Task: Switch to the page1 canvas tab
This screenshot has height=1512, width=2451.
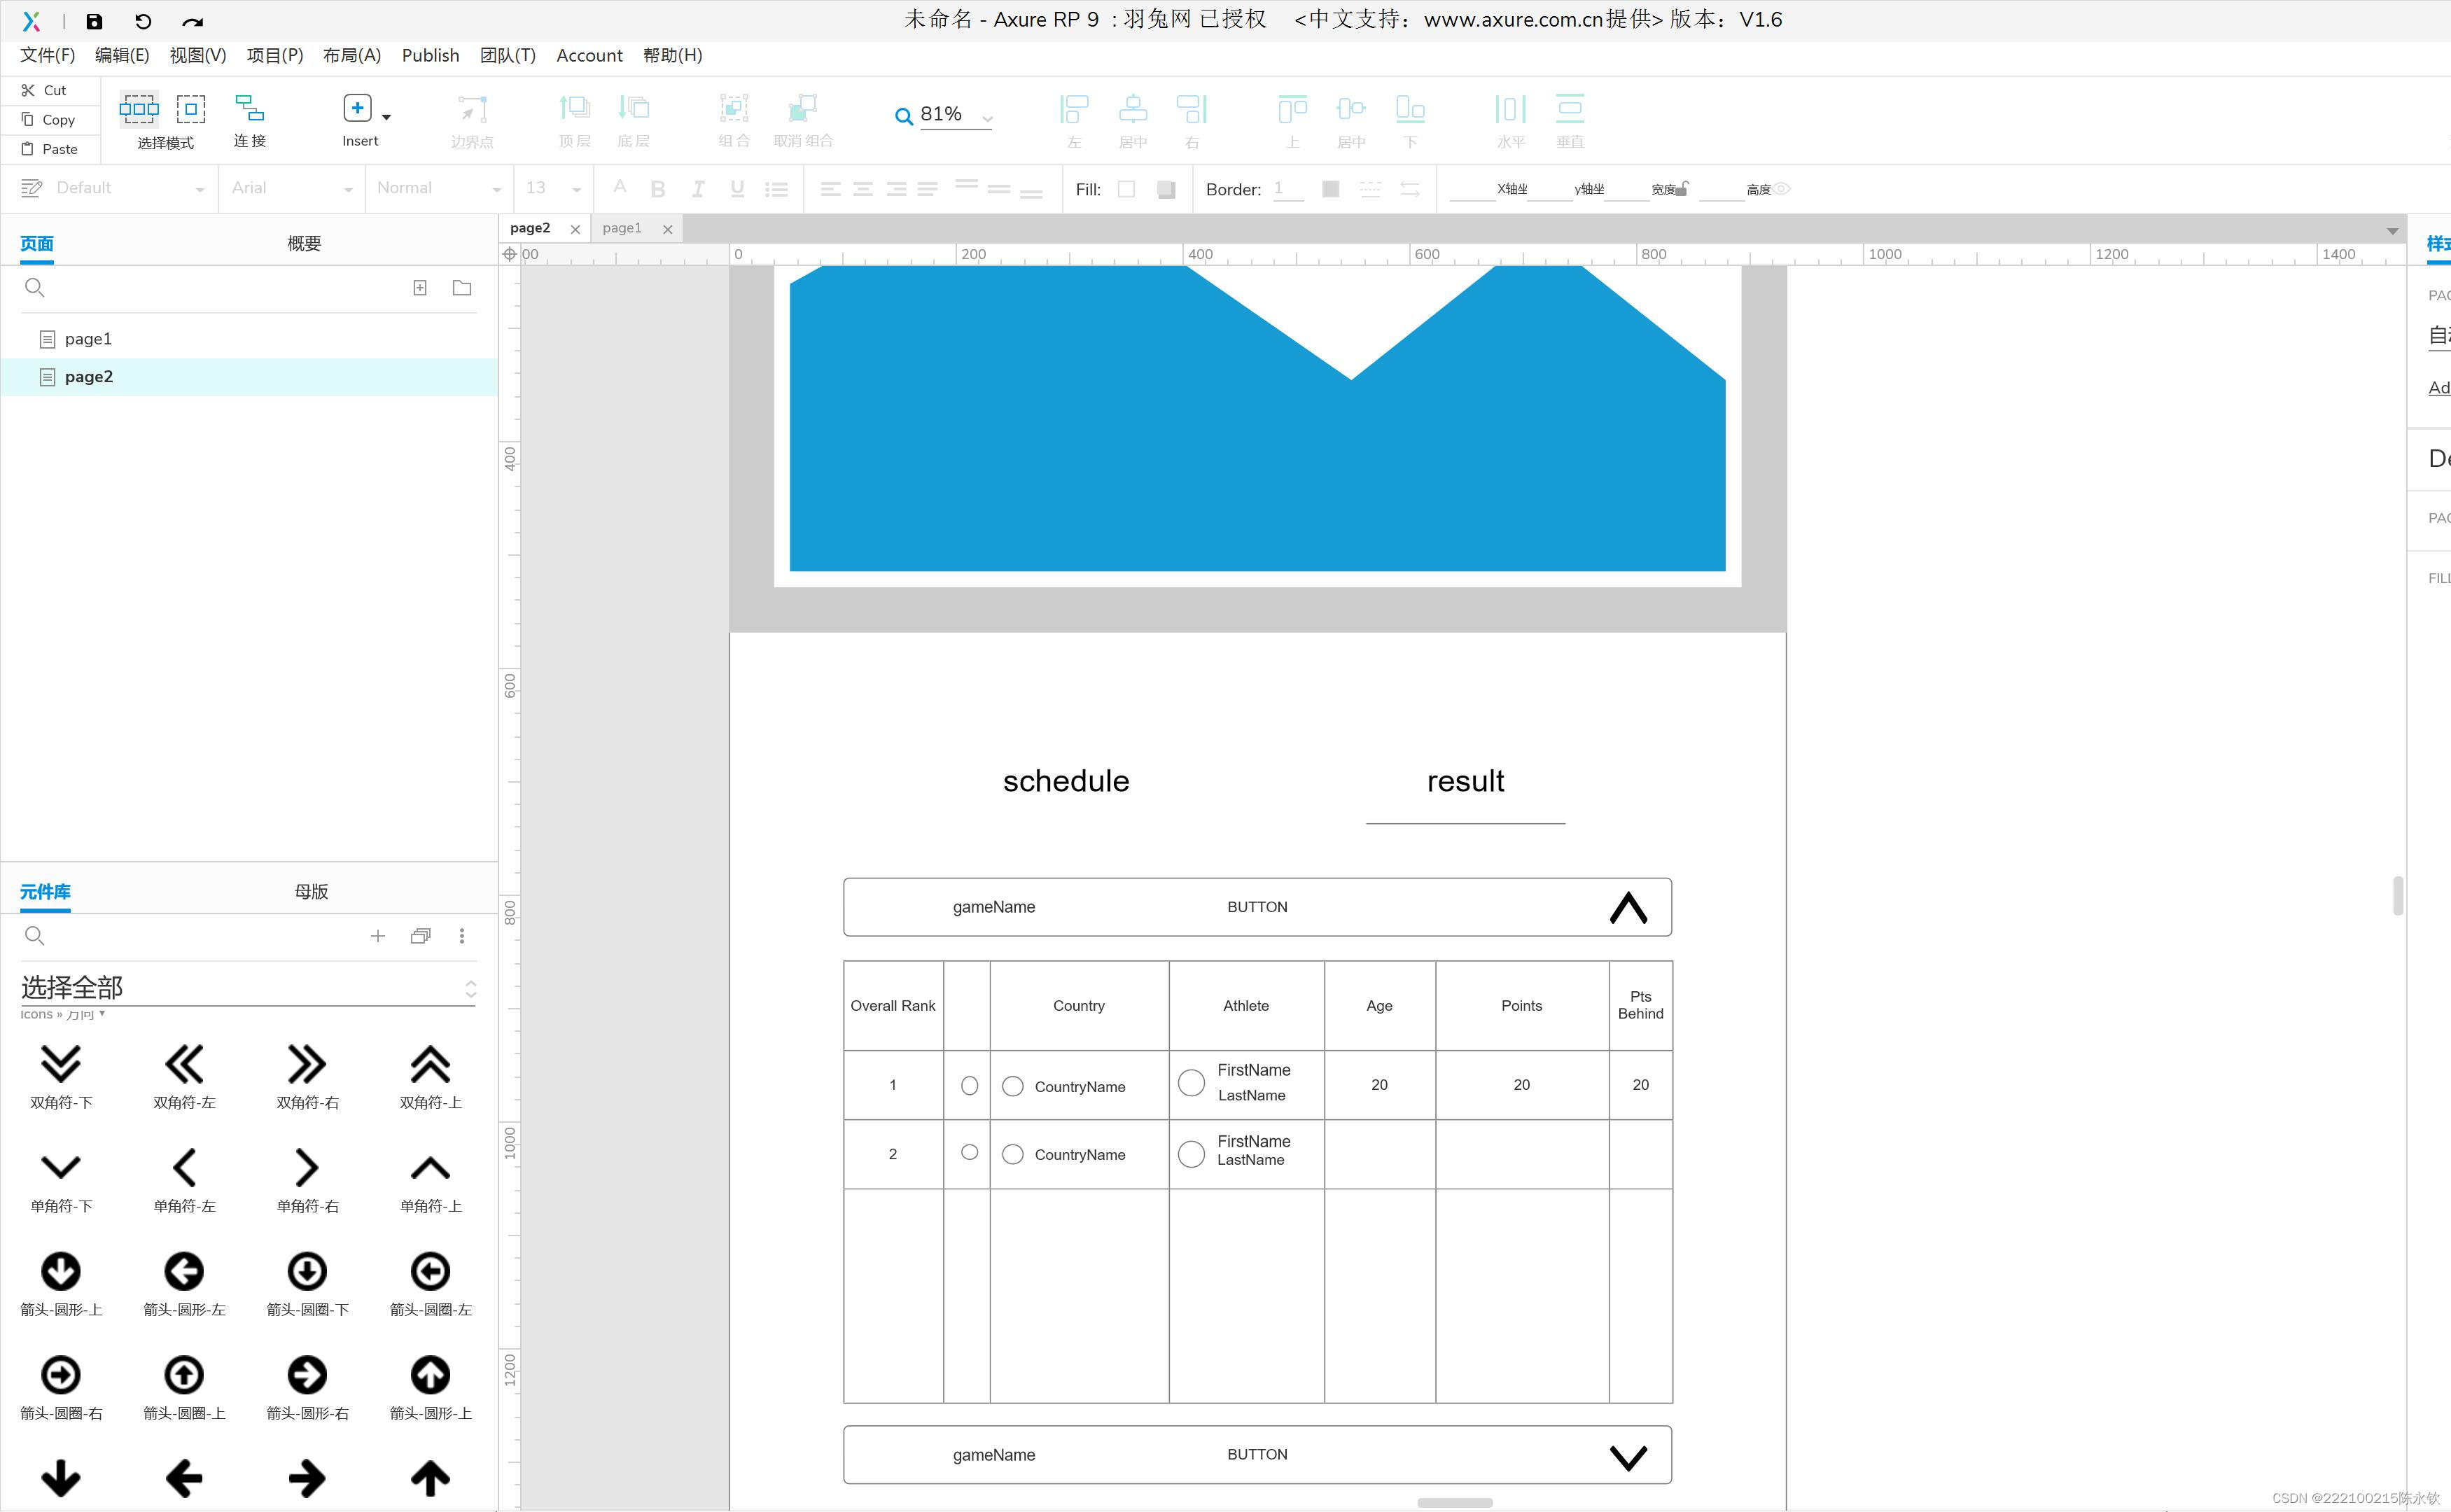Action: point(622,228)
